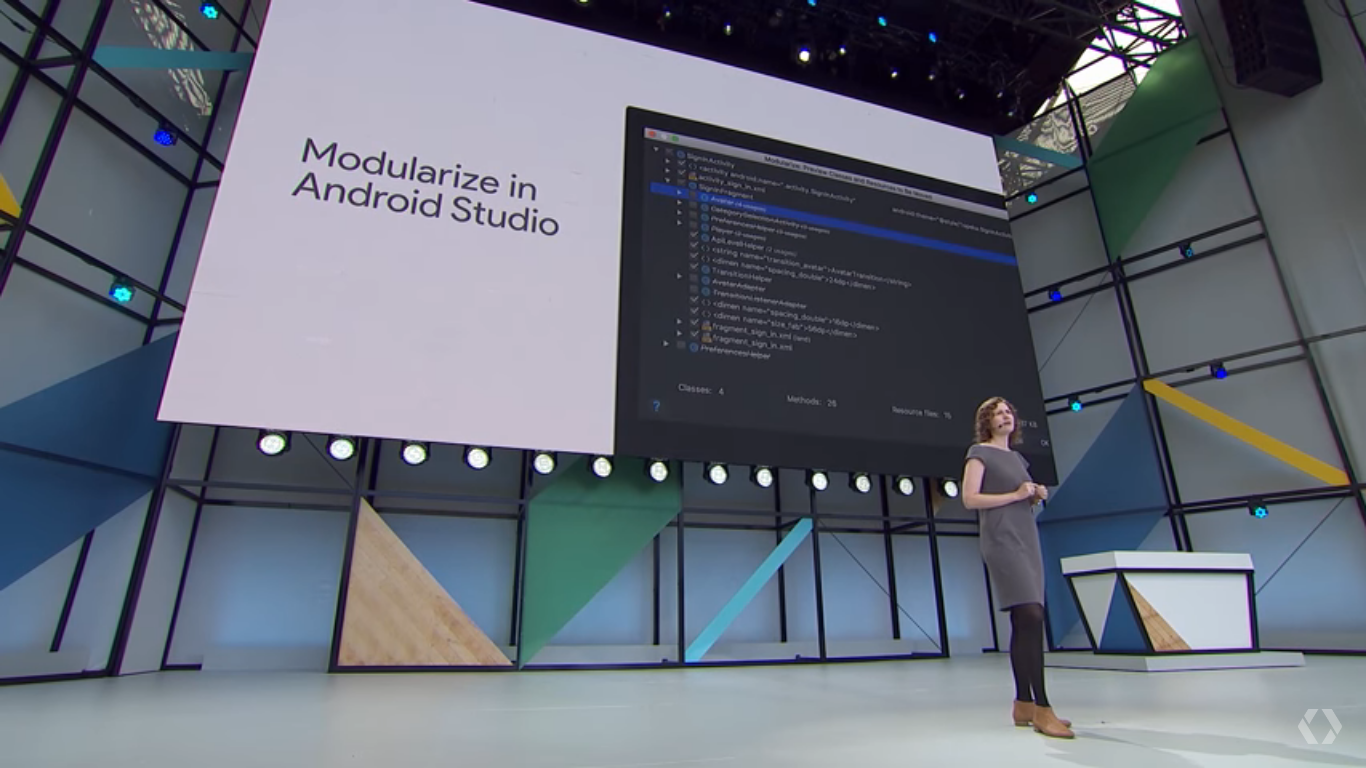Click the 'Methods: 26' count
This screenshot has height=768, width=1366.
(x=811, y=400)
